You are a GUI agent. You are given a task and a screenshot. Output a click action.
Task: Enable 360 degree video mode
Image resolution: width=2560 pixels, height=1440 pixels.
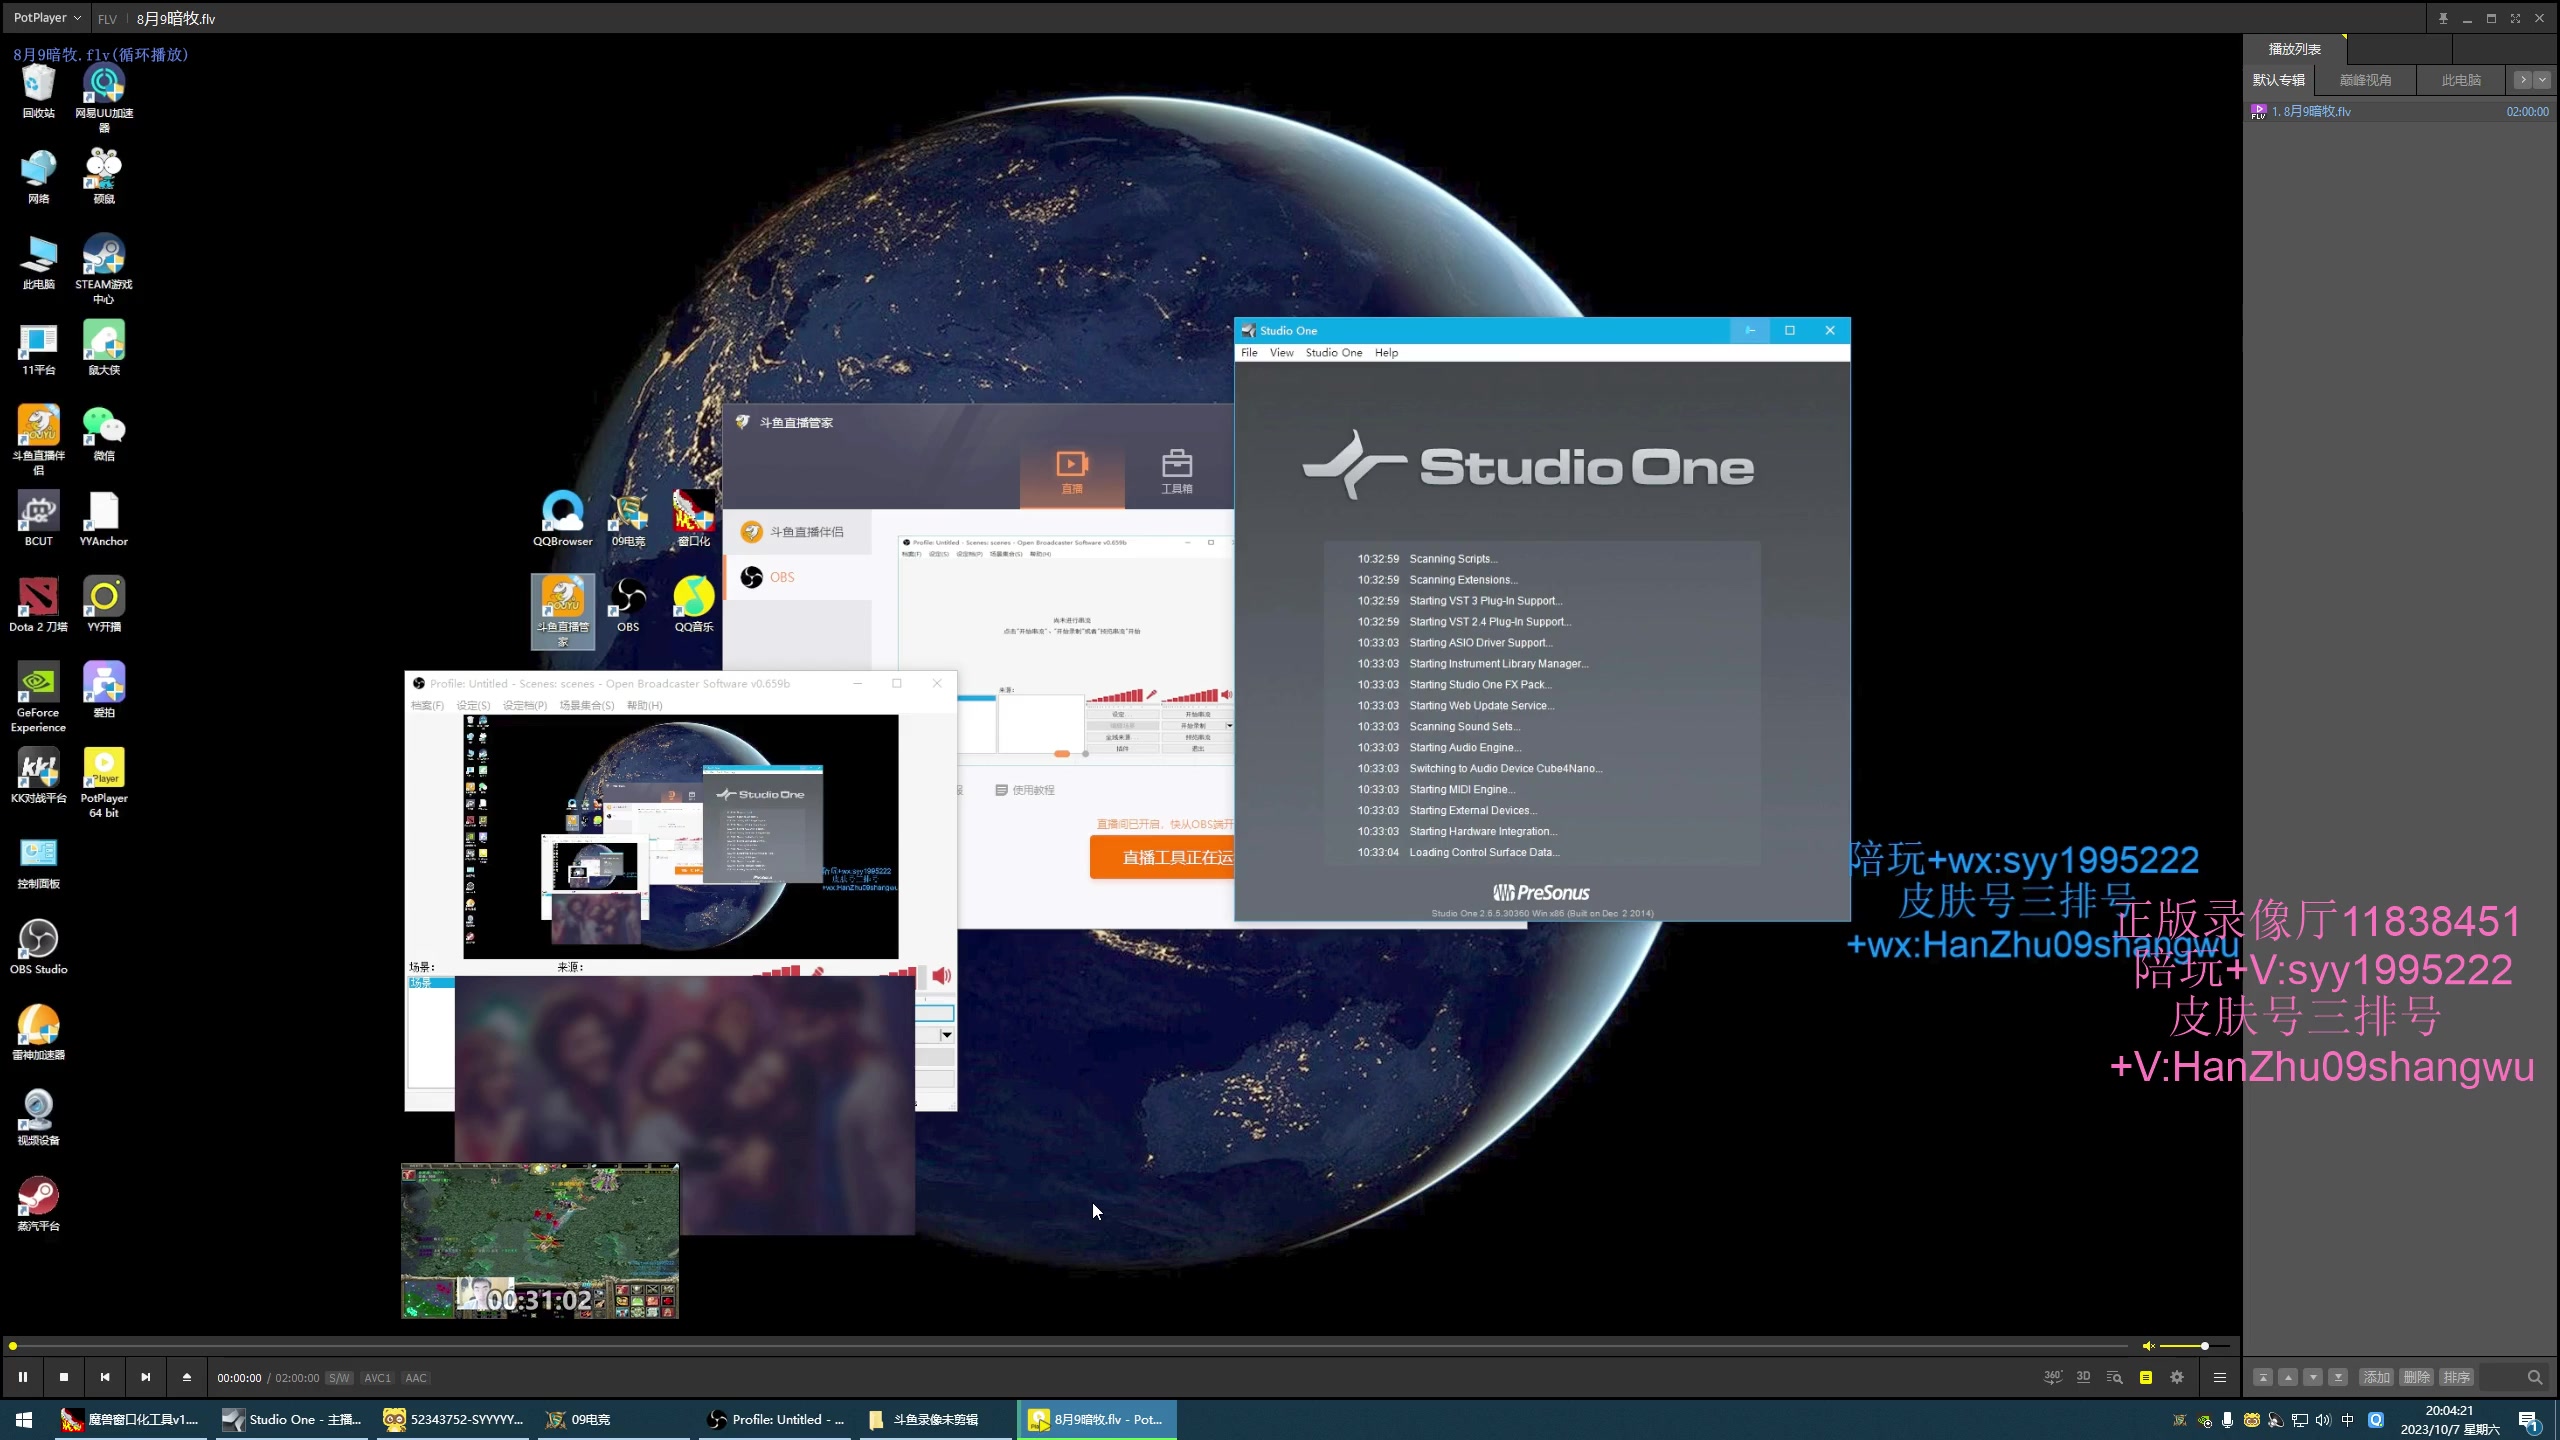pyautogui.click(x=2052, y=1377)
